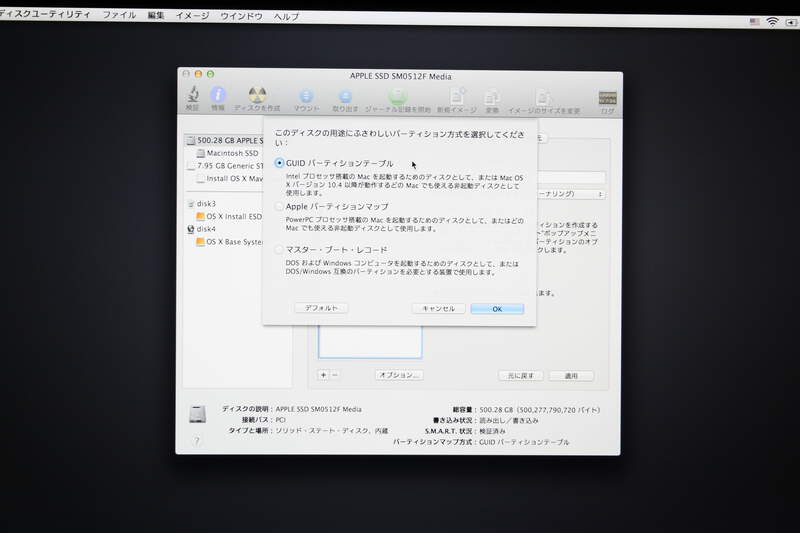Click the 情報 (Info) toolbar icon

[x=218, y=97]
